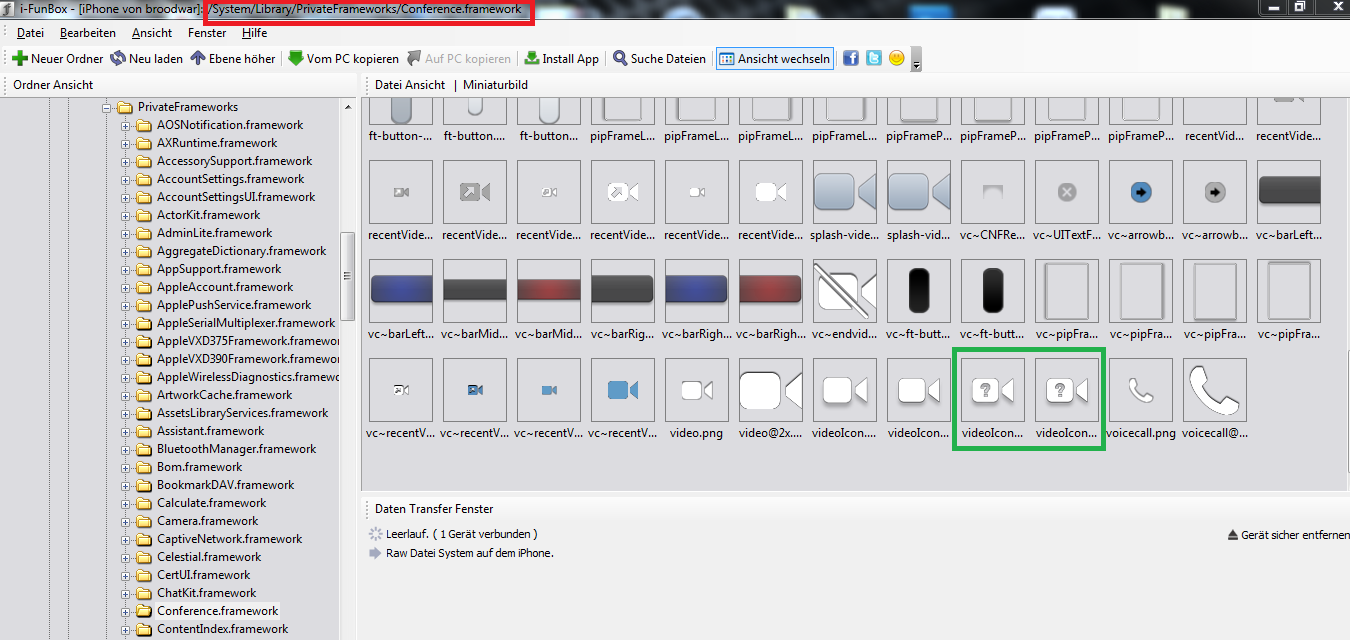Select the voicecall@ large phone thumbnail

[x=1215, y=391]
